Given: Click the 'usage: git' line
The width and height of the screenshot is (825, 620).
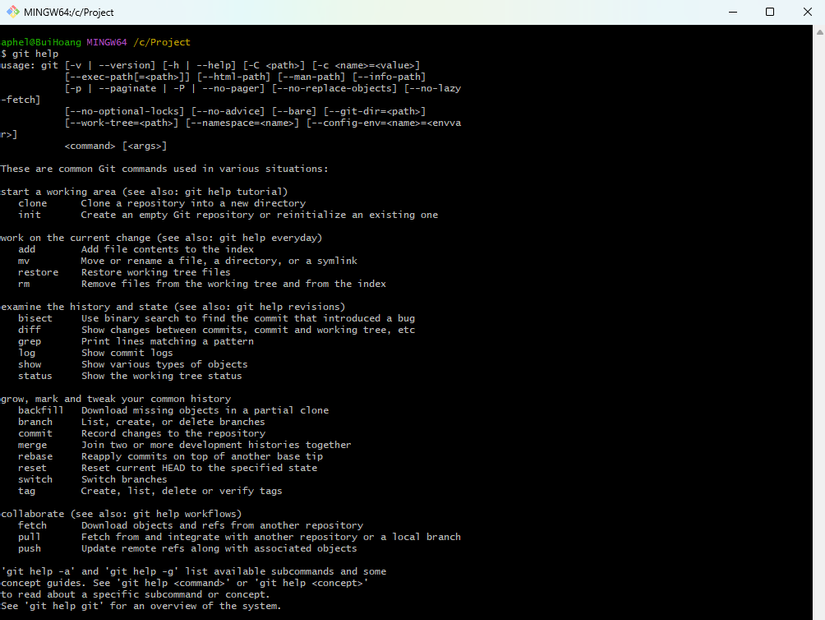Looking at the screenshot, I should (x=210, y=65).
